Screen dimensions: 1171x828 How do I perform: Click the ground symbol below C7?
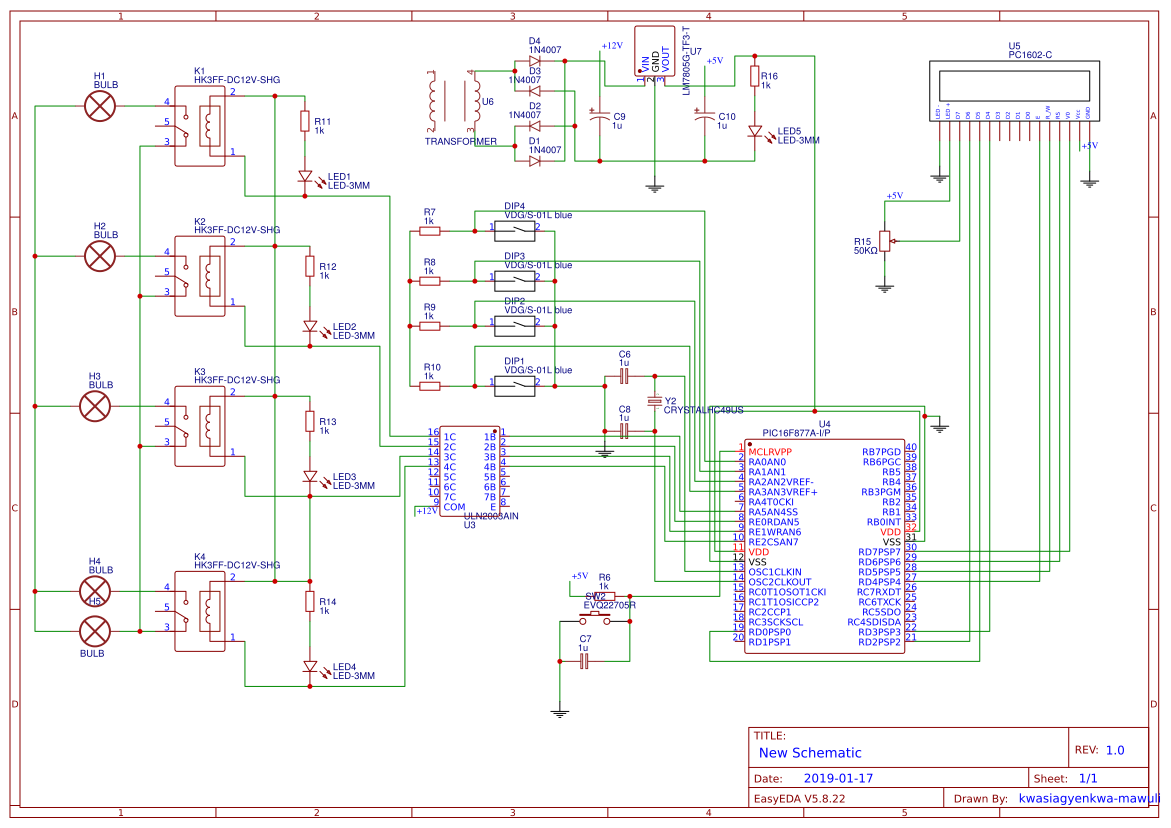(559, 713)
